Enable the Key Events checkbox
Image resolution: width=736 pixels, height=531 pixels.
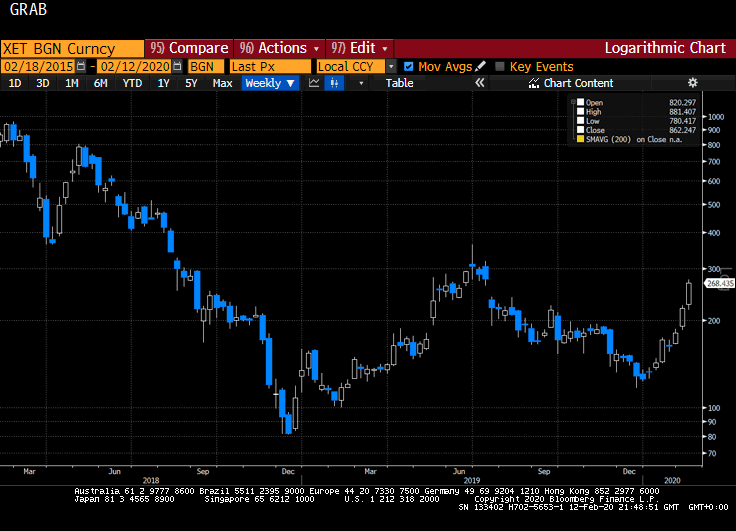tap(500, 67)
